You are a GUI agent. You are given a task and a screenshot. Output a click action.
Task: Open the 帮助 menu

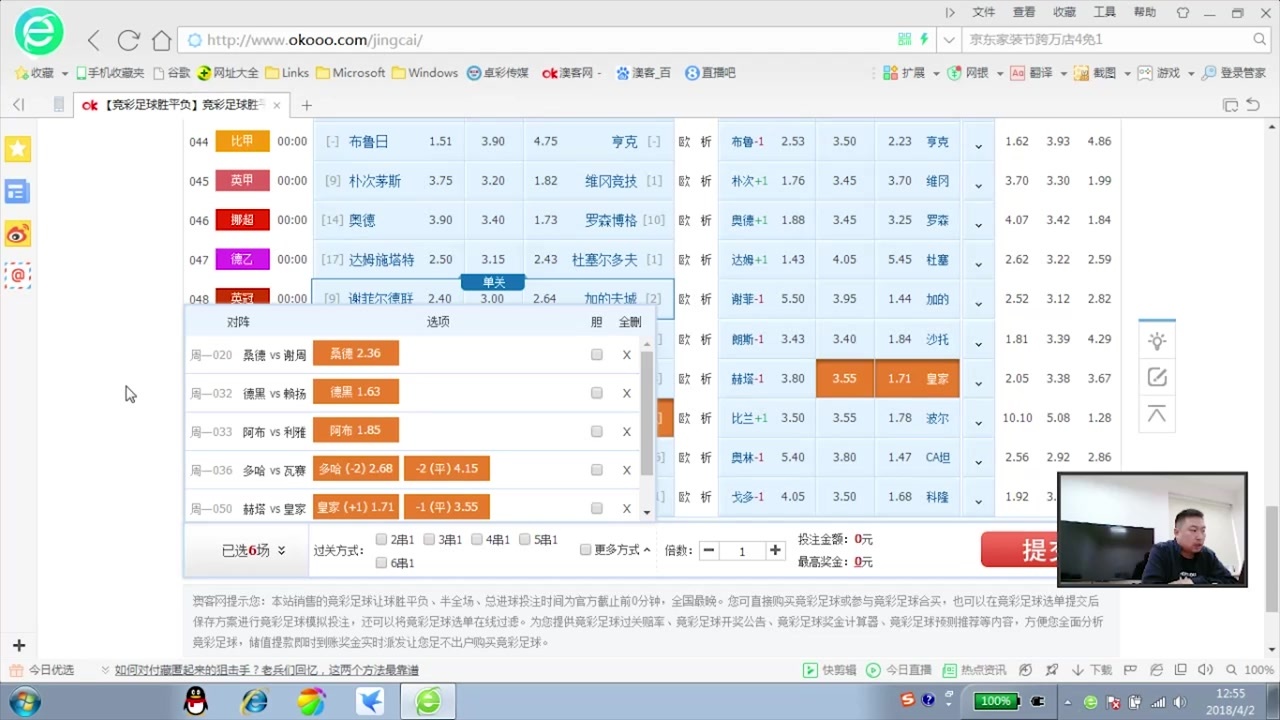point(1144,12)
